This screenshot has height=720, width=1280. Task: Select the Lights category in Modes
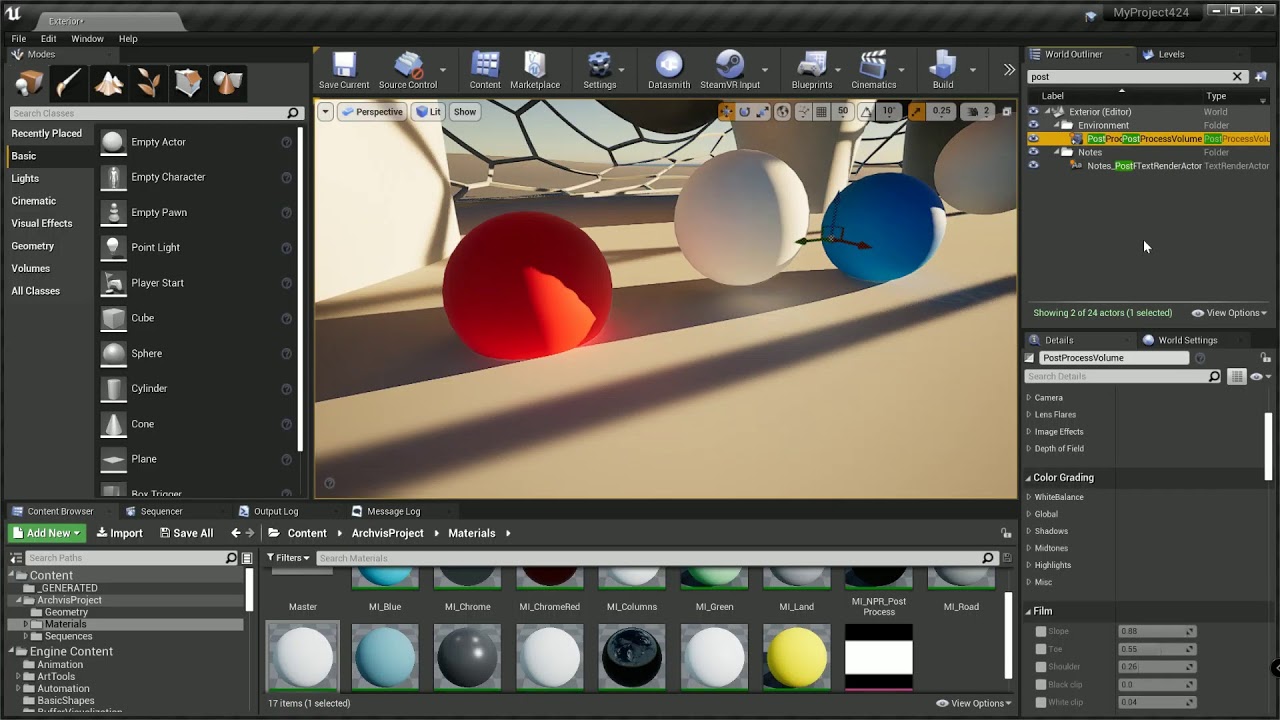tap(25, 178)
